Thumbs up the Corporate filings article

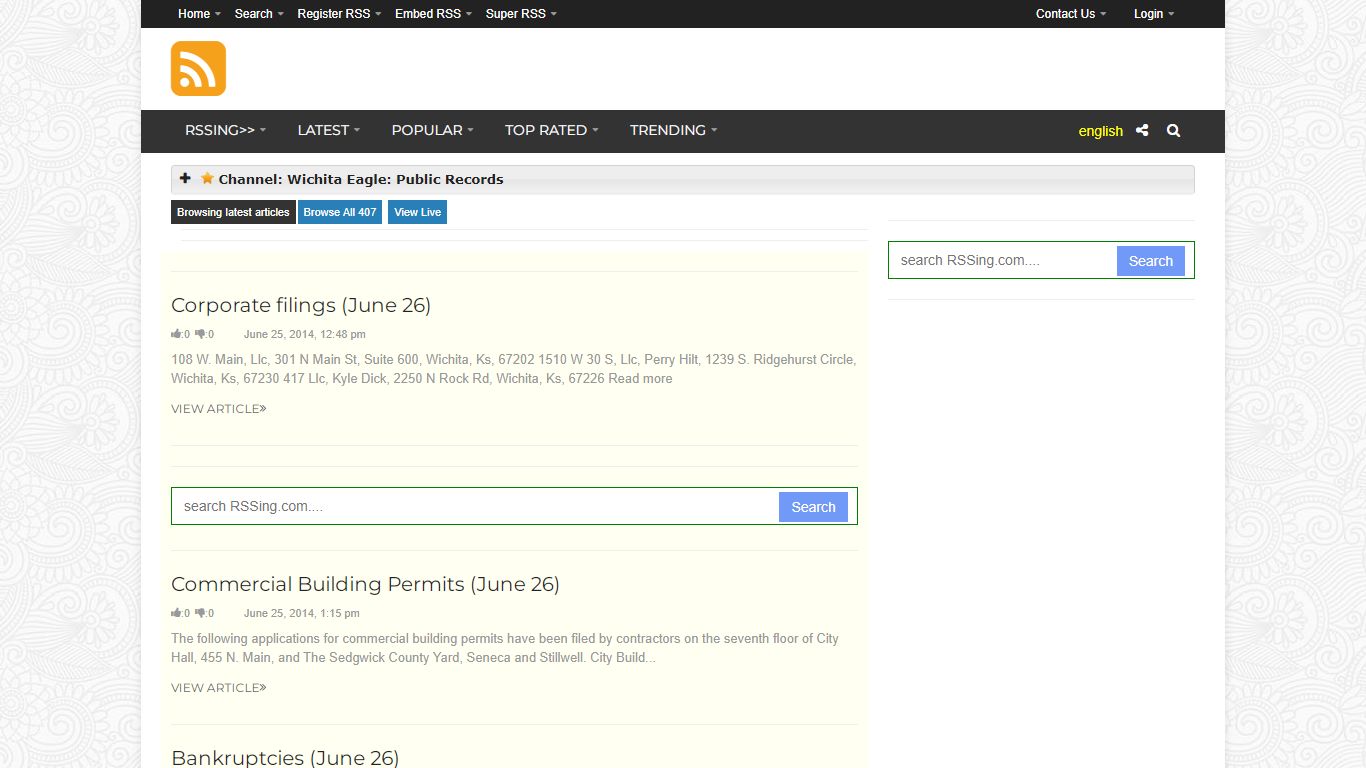point(177,334)
